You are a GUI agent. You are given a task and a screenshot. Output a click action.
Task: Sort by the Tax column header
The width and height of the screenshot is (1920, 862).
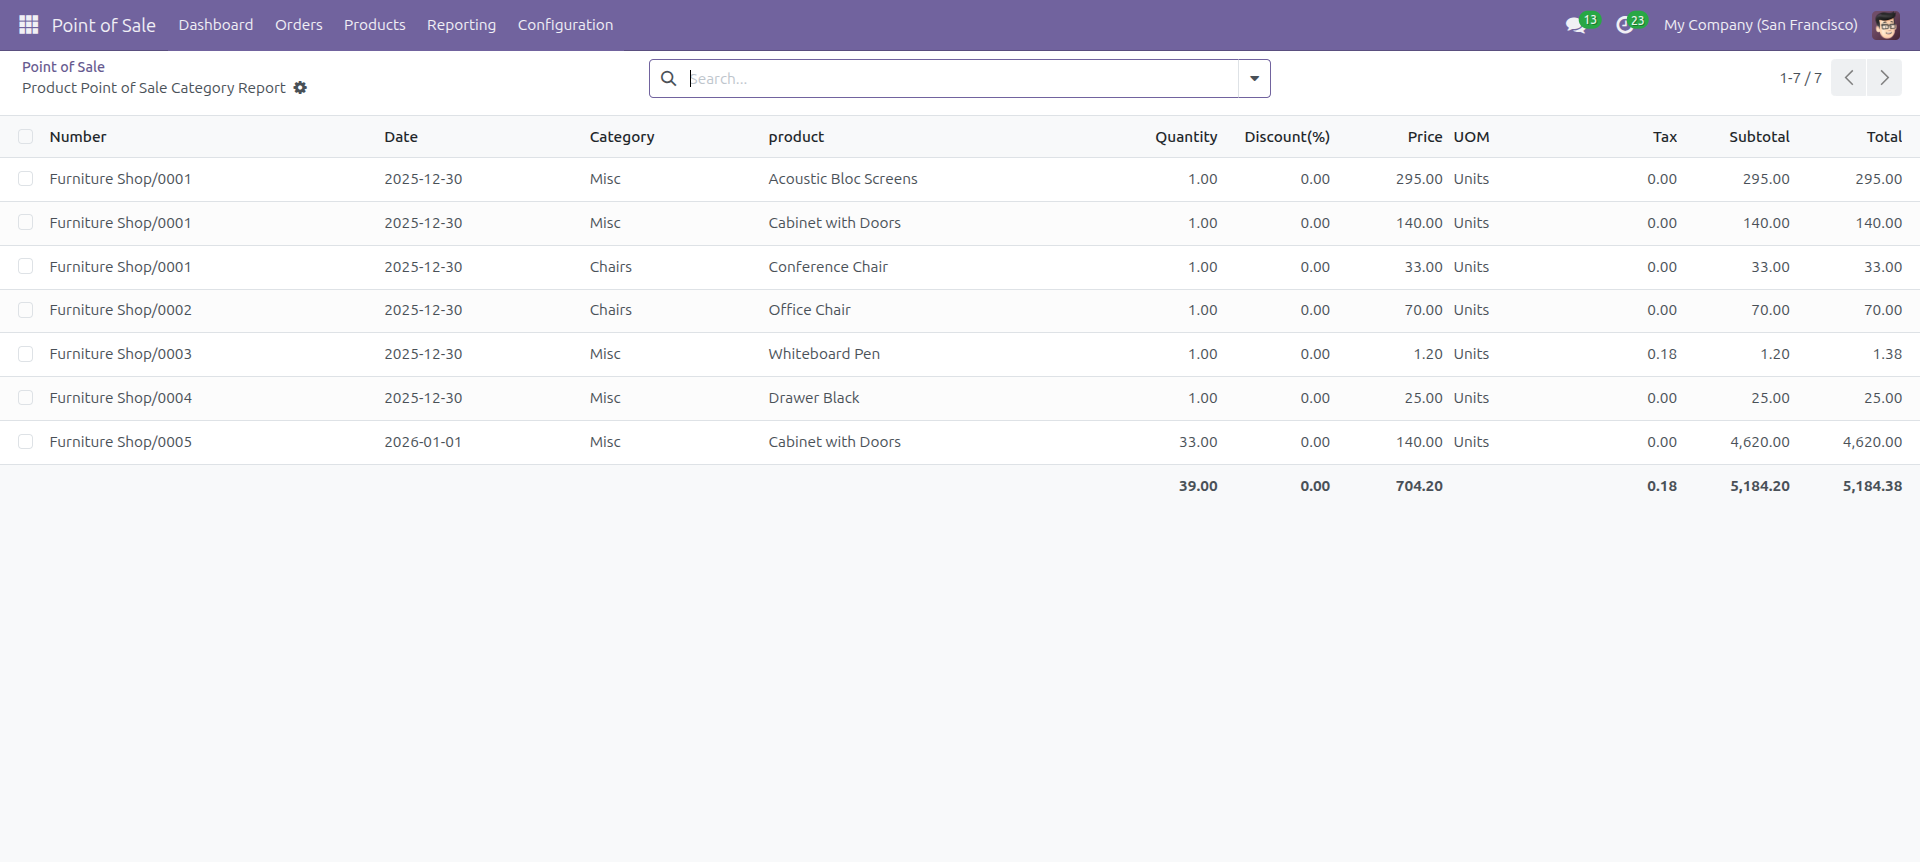[1665, 137]
